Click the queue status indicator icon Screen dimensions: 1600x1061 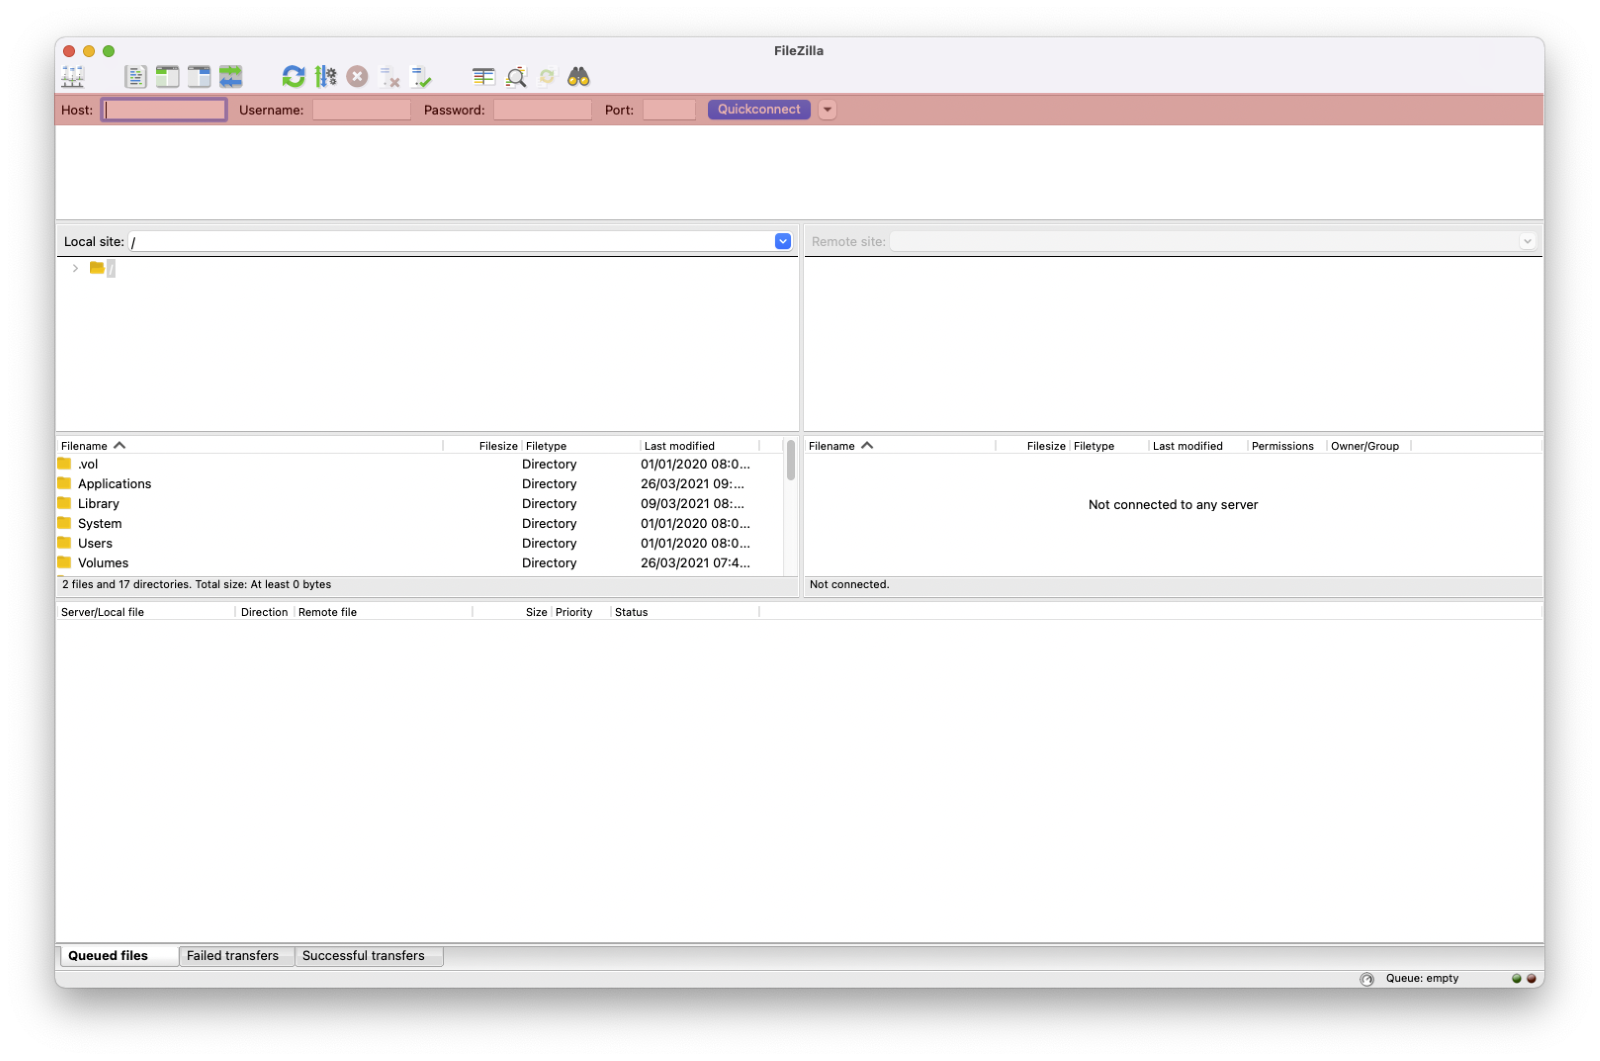click(1367, 980)
